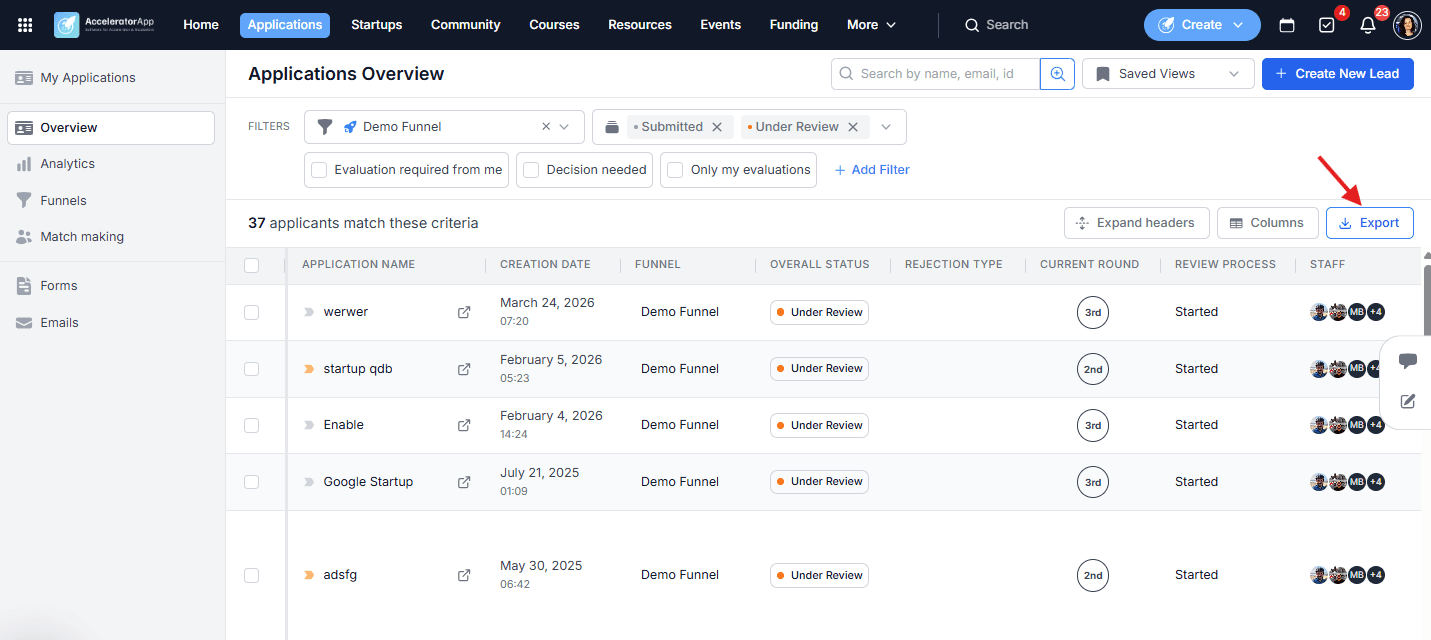The image size is (1431, 640).
Task: Expand the Saved Views dropdown
Action: [1168, 74]
